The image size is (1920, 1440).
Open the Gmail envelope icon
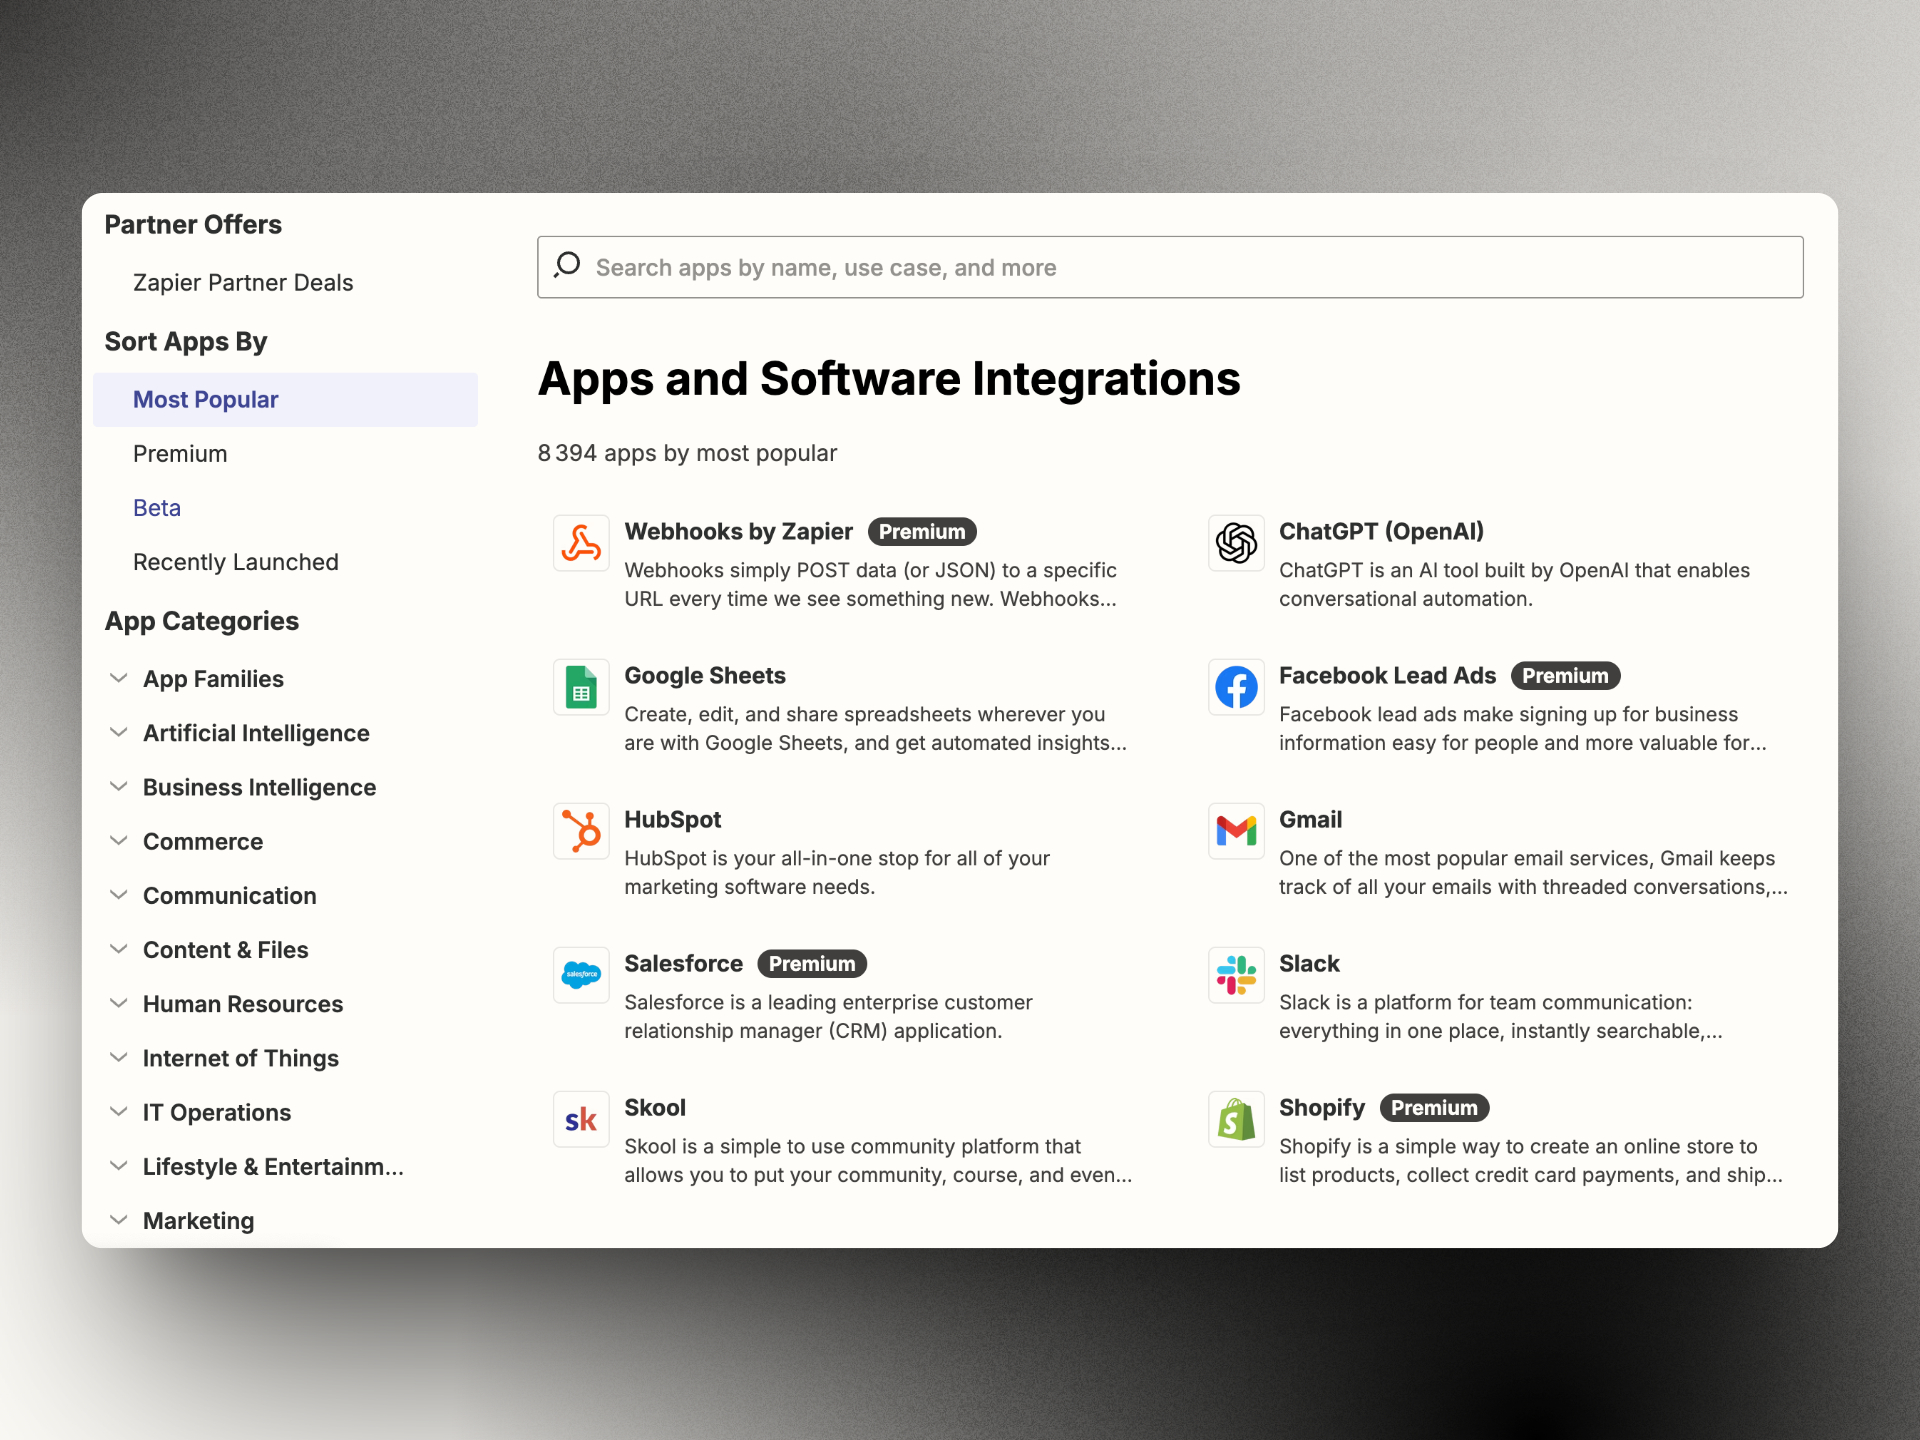click(1236, 831)
